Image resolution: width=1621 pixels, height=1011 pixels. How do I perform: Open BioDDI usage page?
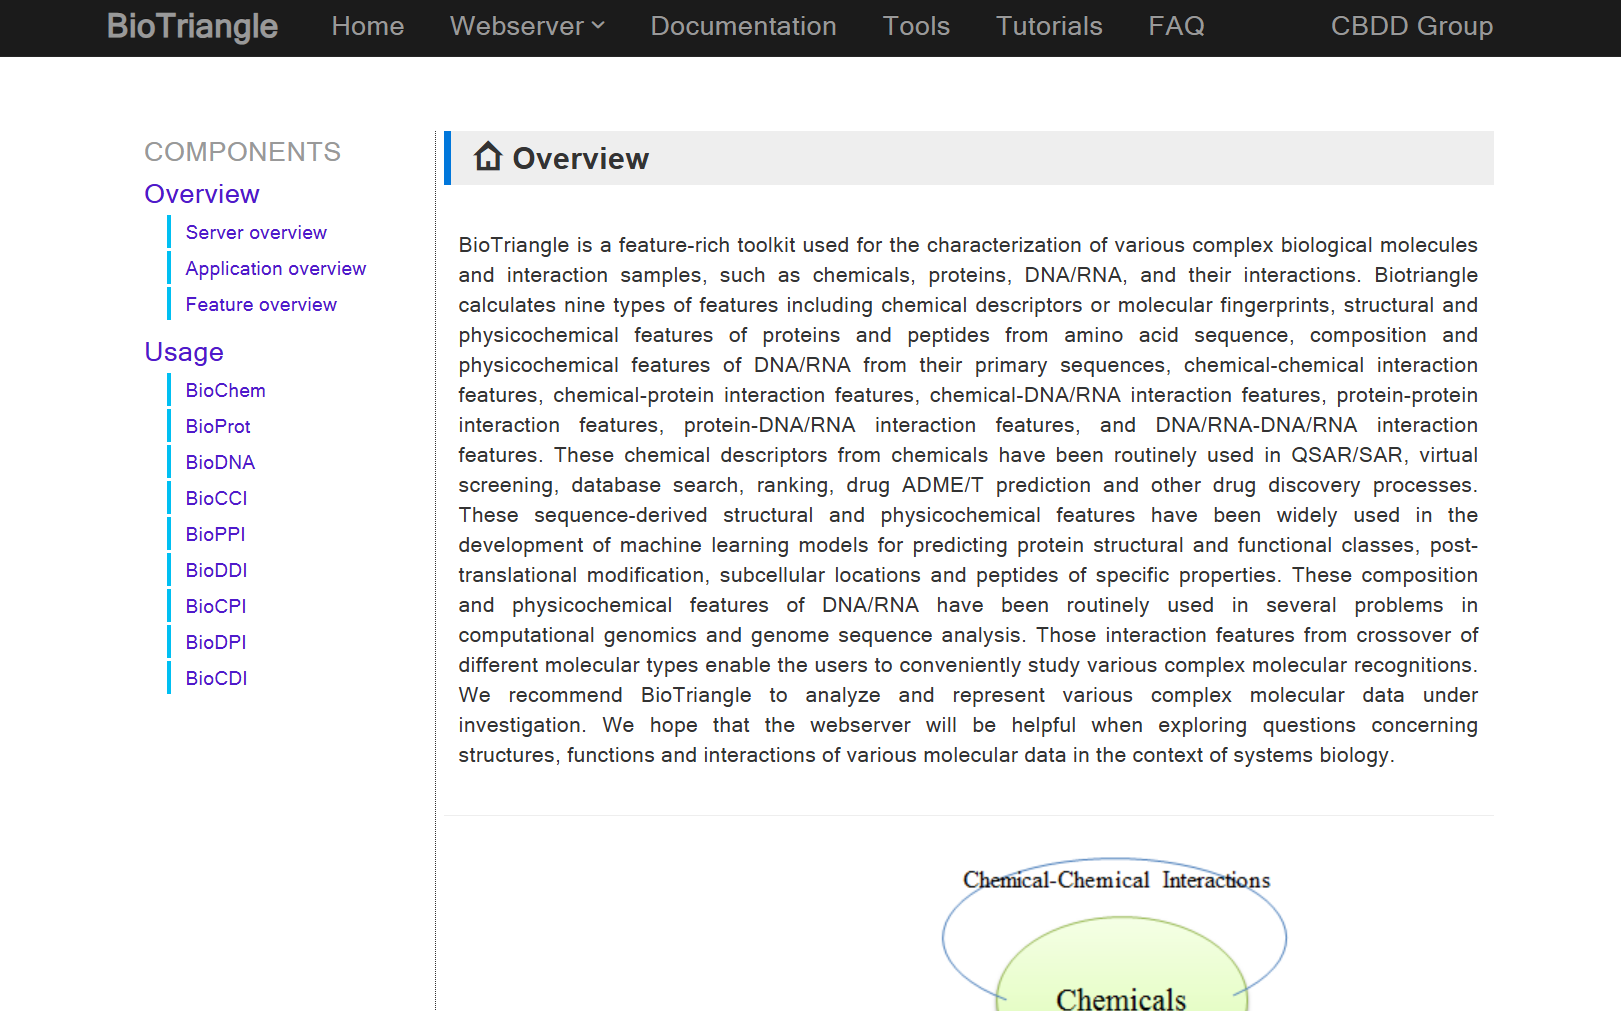(216, 571)
